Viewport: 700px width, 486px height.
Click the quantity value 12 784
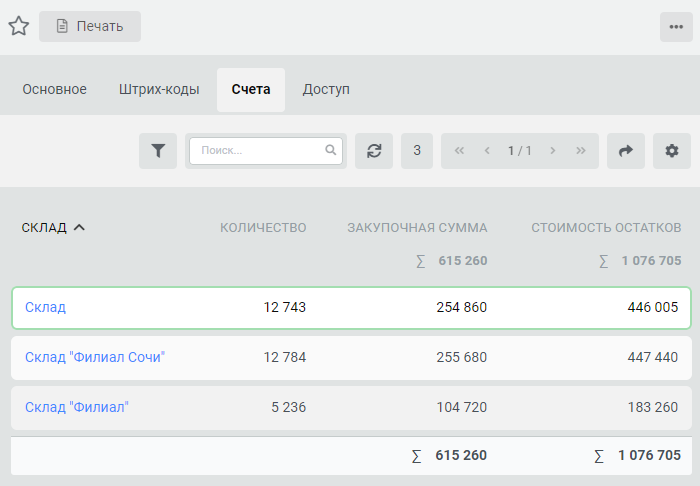[x=285, y=357]
